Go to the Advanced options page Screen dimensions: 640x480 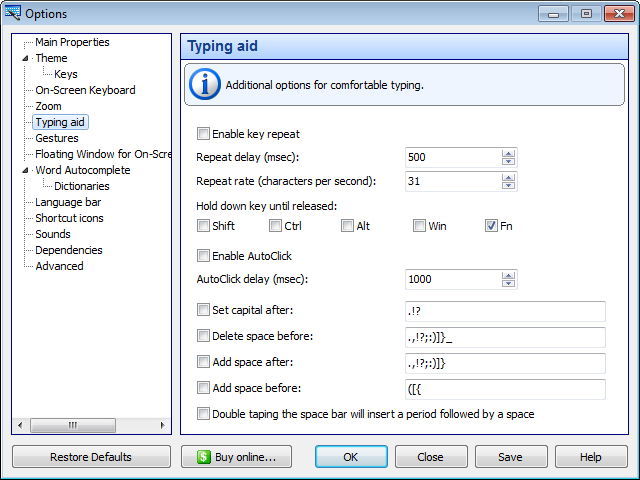point(59,266)
